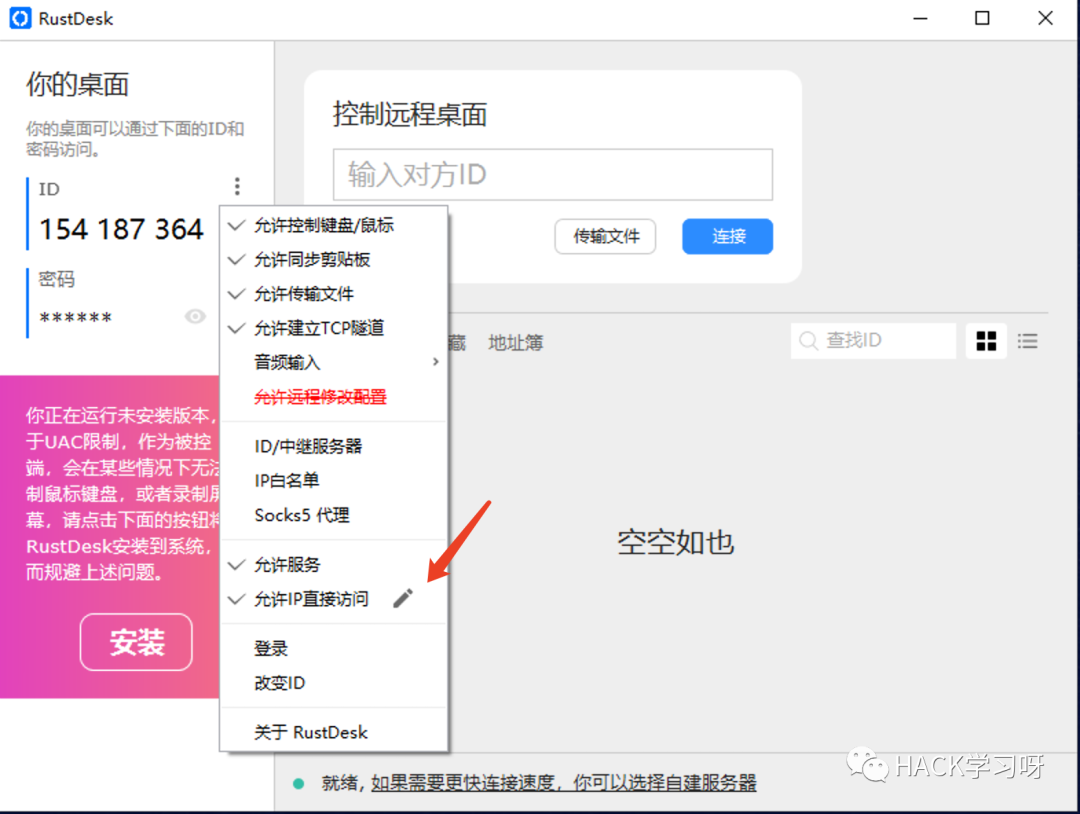Reveal password with the eye icon
The width and height of the screenshot is (1080, 814).
coord(195,316)
